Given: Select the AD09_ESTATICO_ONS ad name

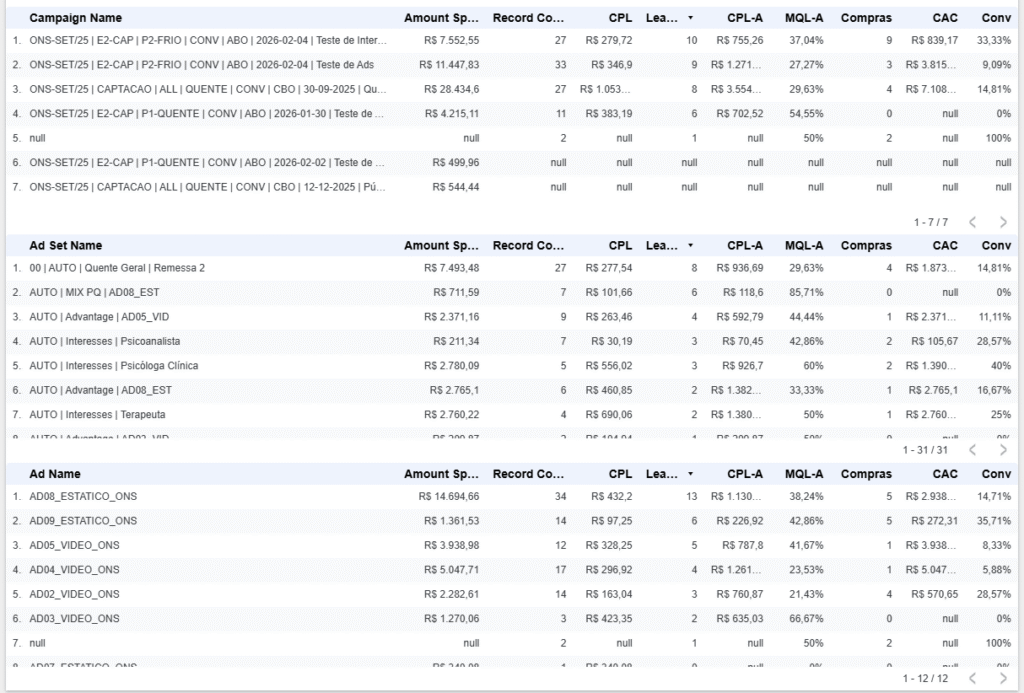Looking at the screenshot, I should click(83, 521).
